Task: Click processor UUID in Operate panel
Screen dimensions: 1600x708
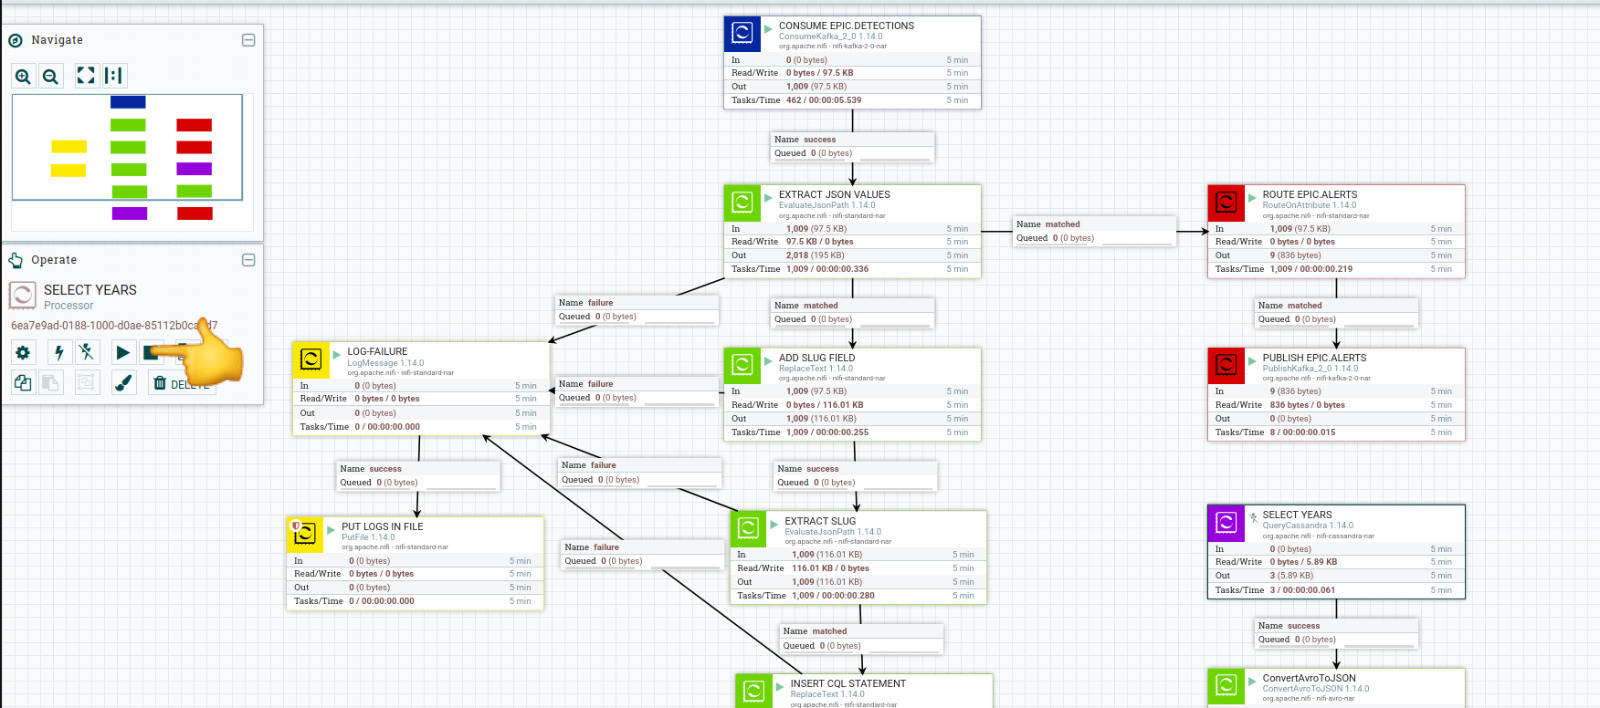Action: (114, 325)
